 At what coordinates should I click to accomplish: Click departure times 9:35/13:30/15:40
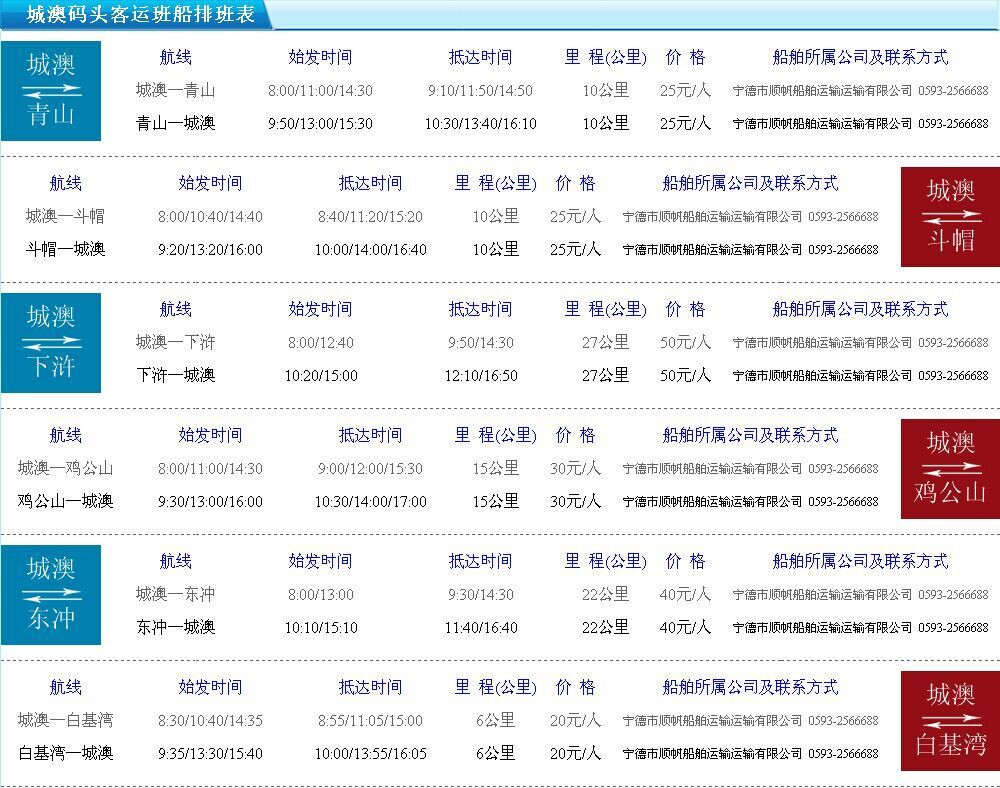(210, 753)
